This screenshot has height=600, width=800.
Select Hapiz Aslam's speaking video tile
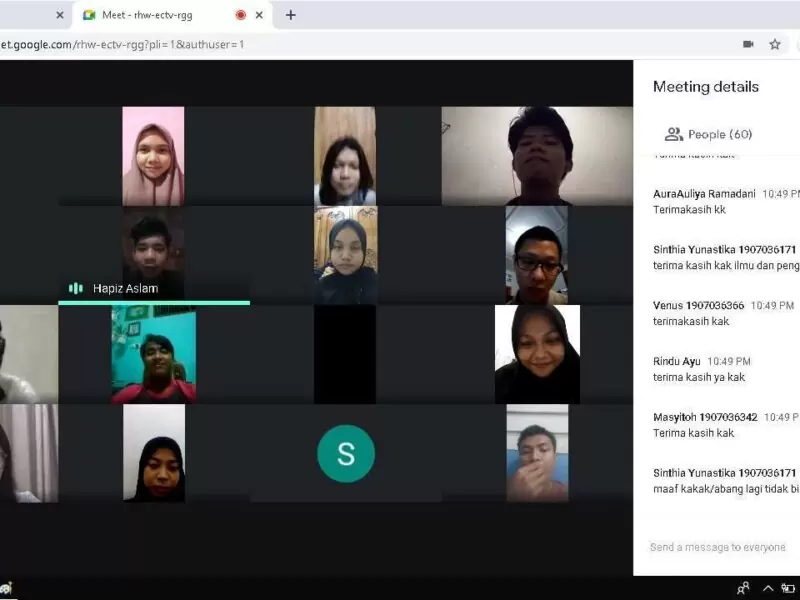(154, 255)
